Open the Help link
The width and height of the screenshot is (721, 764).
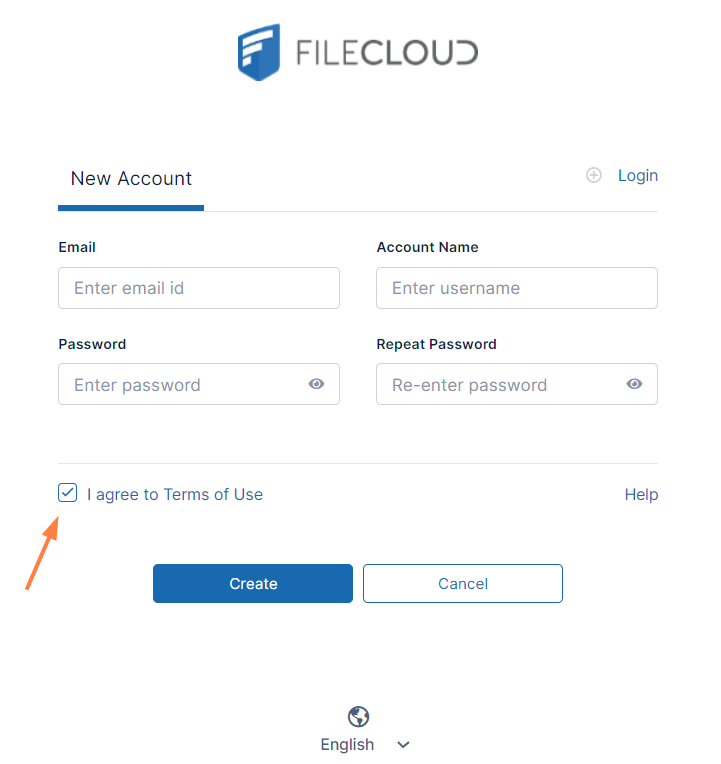[641, 494]
